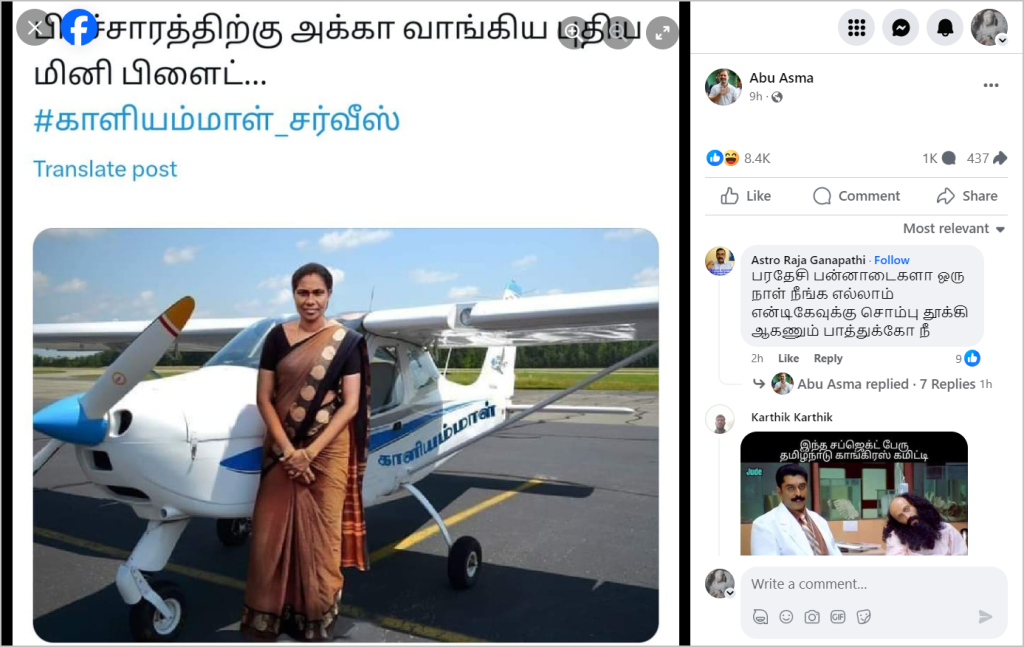The image size is (1024, 647).
Task: Expand the Most relevant comment sort dropdown
Action: click(x=953, y=229)
